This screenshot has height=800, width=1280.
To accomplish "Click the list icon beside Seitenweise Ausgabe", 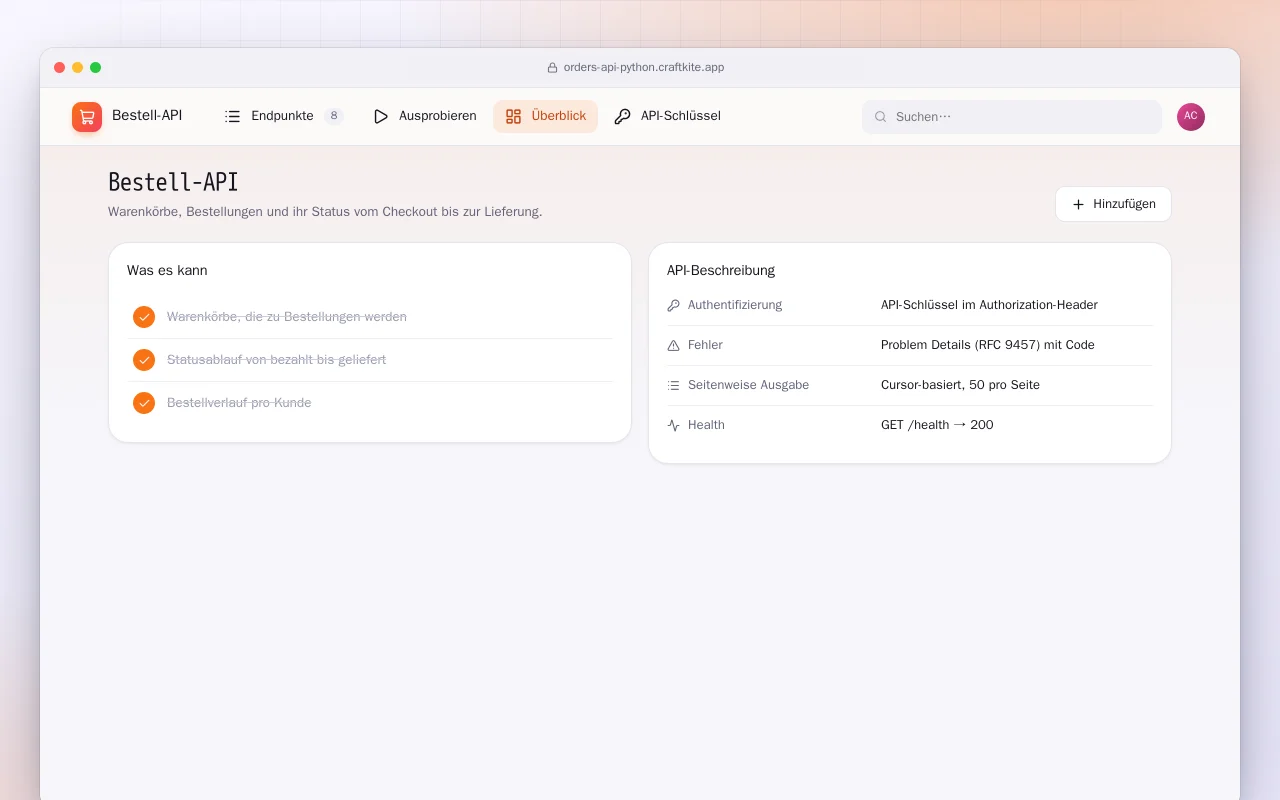I will 673,385.
